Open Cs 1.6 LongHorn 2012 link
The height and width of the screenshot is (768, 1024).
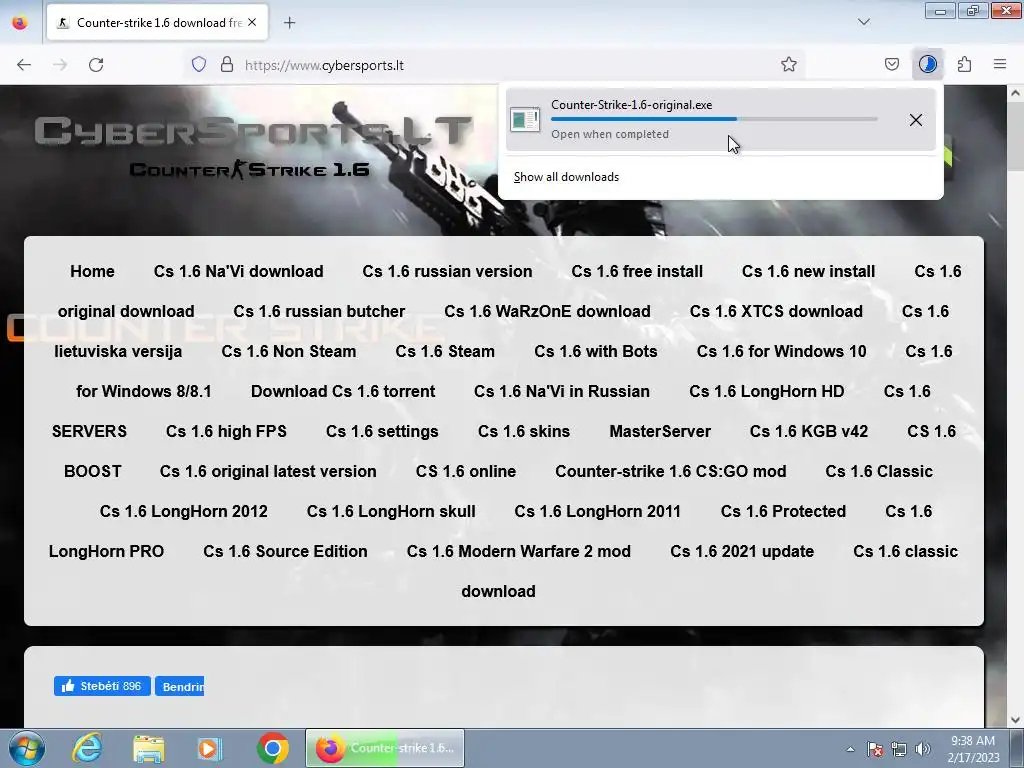(184, 511)
